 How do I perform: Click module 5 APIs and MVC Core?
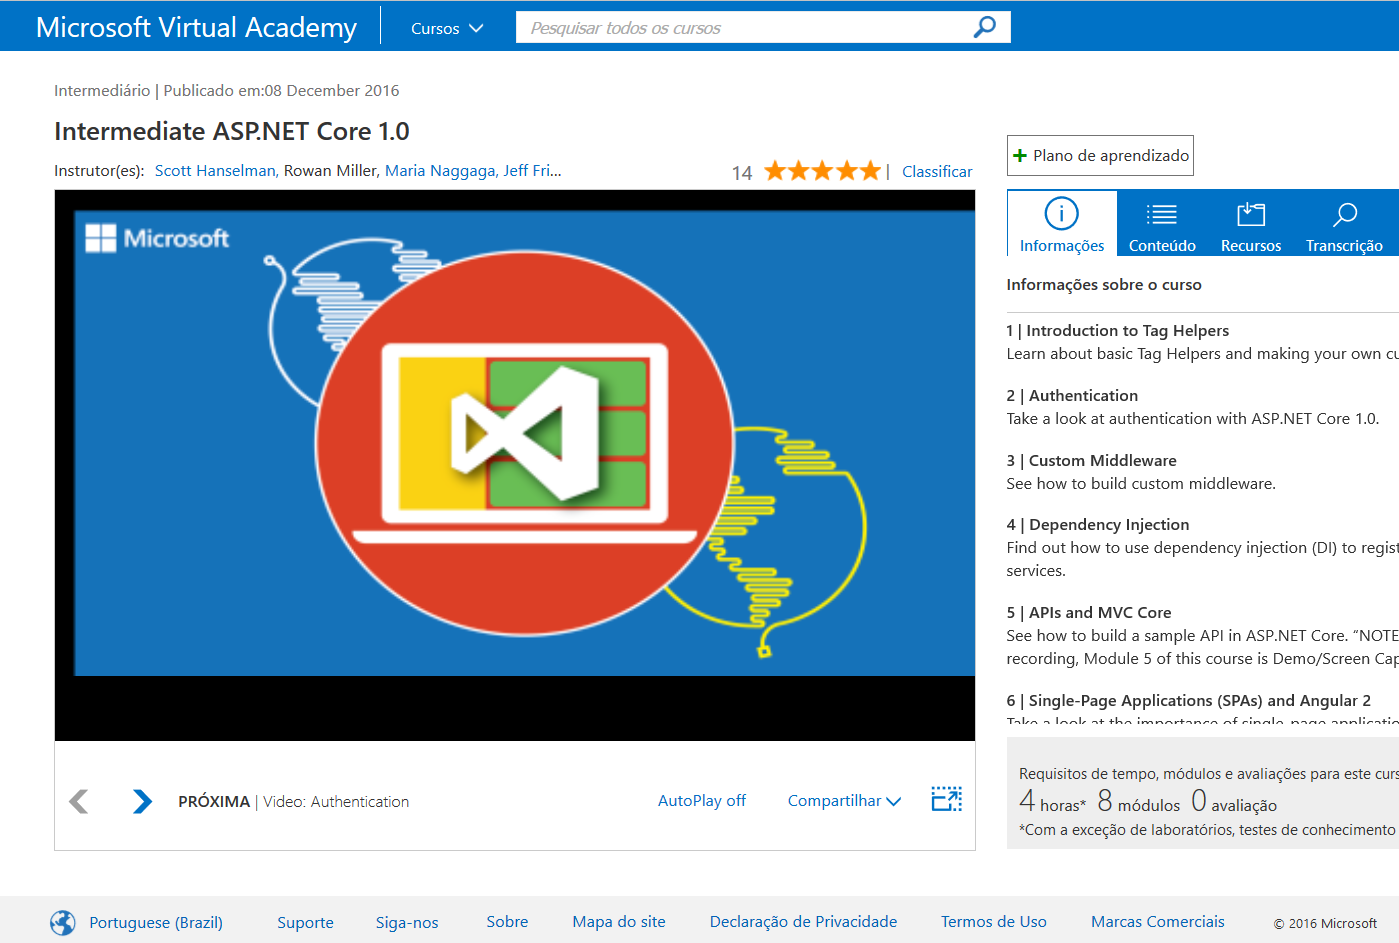[x=1089, y=613]
